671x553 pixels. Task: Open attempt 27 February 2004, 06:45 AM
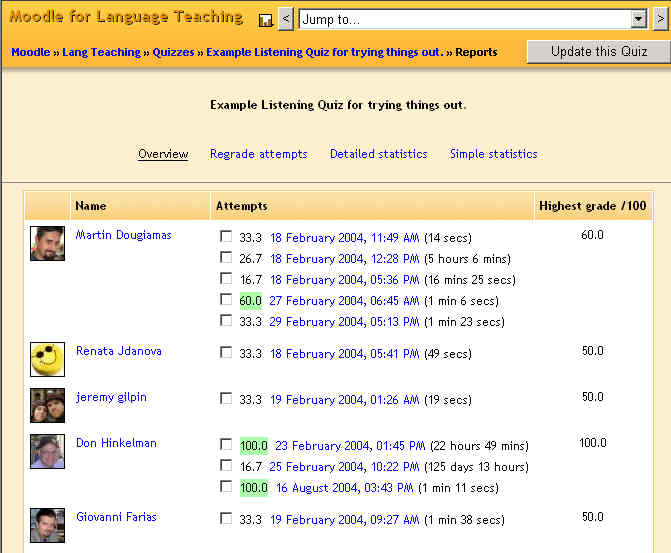[344, 301]
